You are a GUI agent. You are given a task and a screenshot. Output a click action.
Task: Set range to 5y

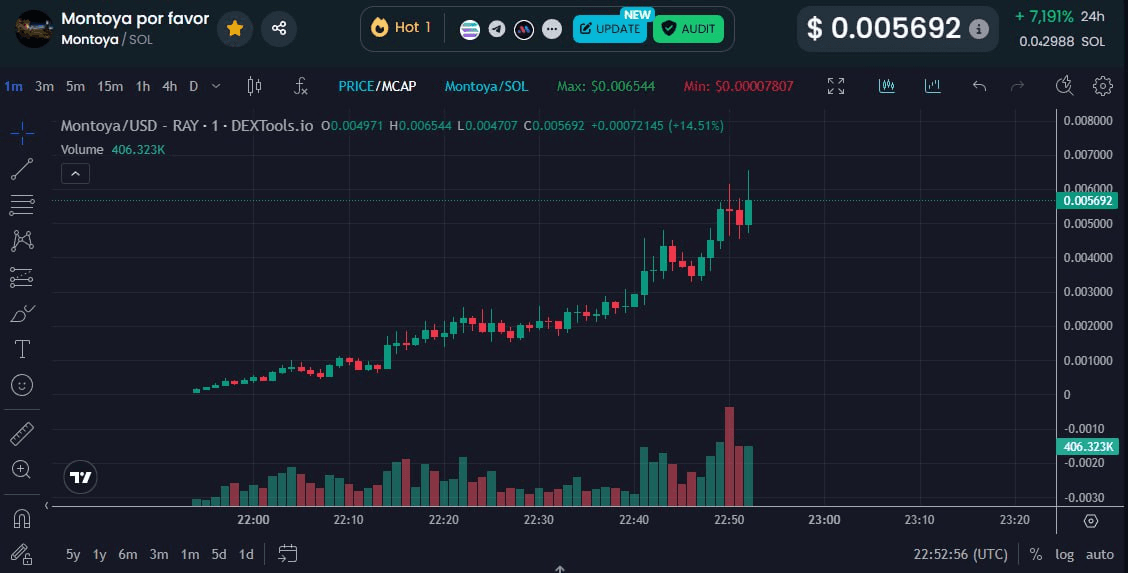tap(73, 554)
